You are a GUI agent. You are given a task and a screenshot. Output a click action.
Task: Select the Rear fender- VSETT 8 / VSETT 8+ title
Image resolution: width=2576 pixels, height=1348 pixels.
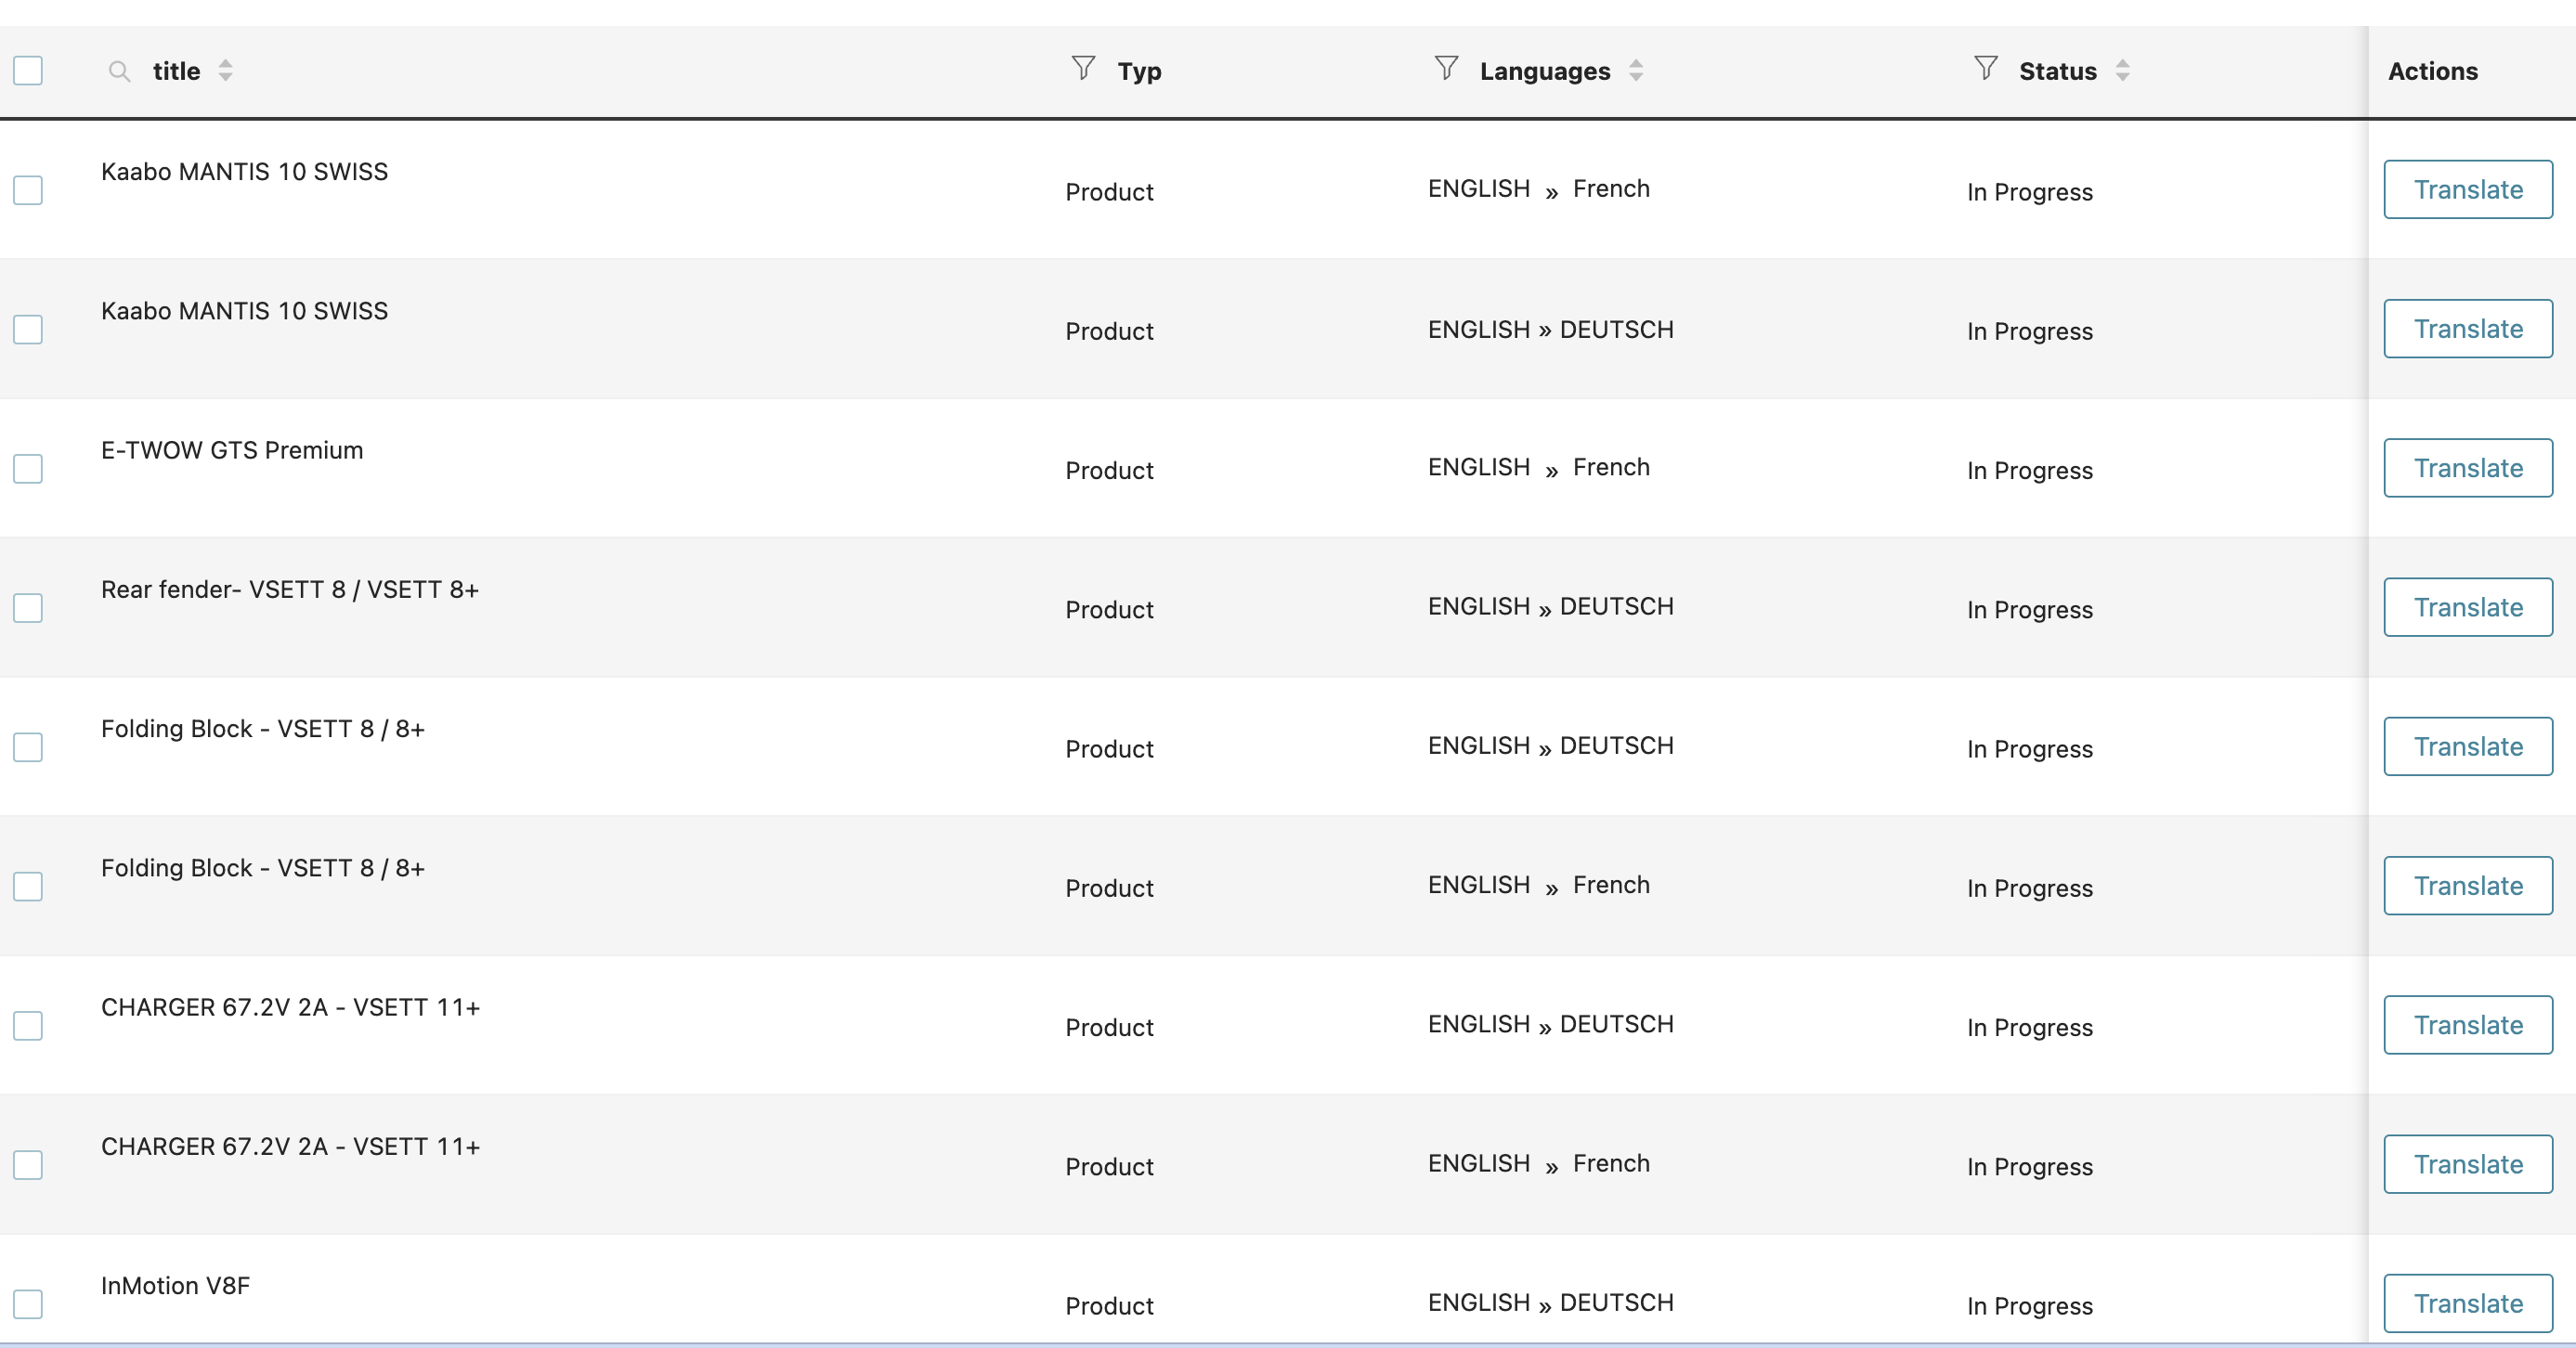click(290, 589)
